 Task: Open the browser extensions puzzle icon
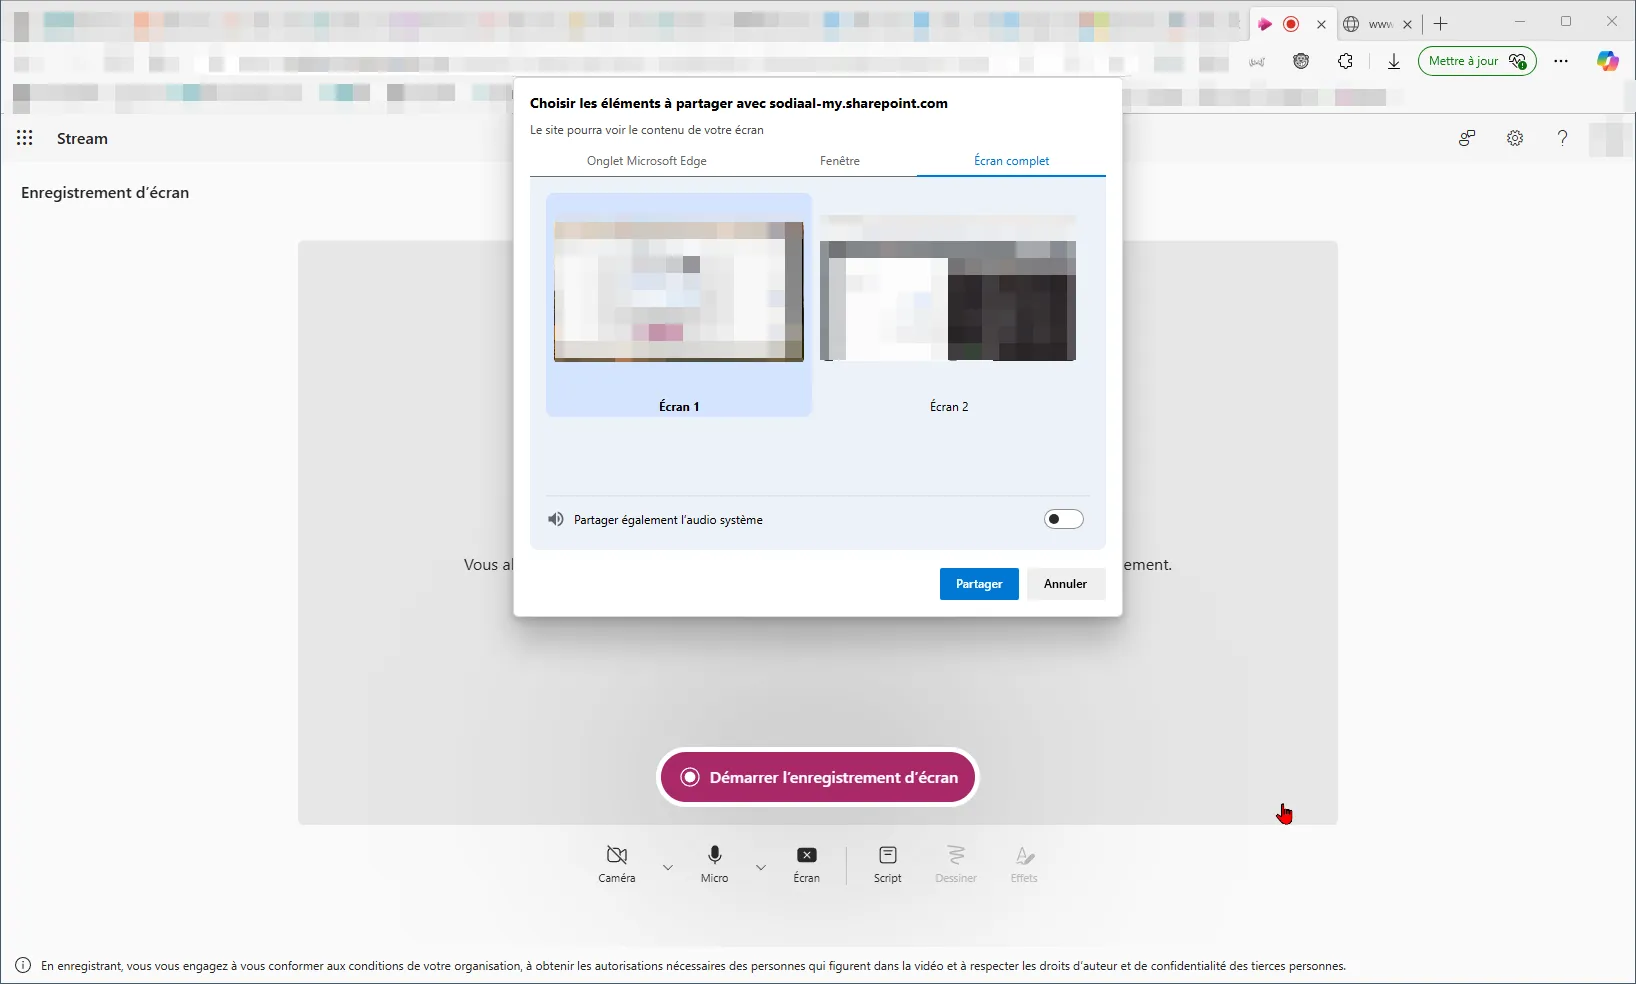(1345, 61)
